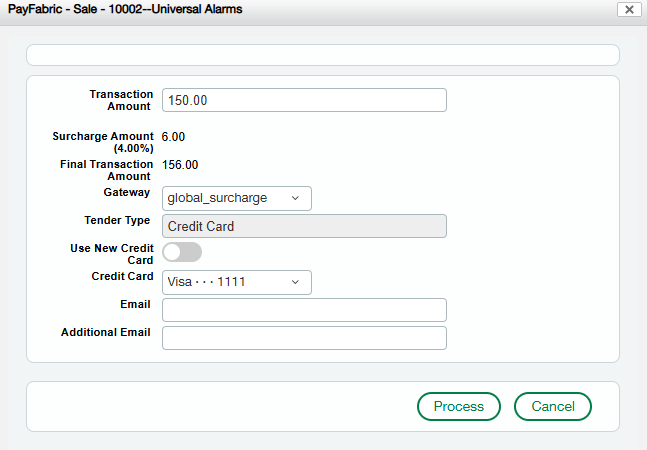Focus the Transaction Amount input field
The width and height of the screenshot is (647, 450).
click(x=304, y=100)
